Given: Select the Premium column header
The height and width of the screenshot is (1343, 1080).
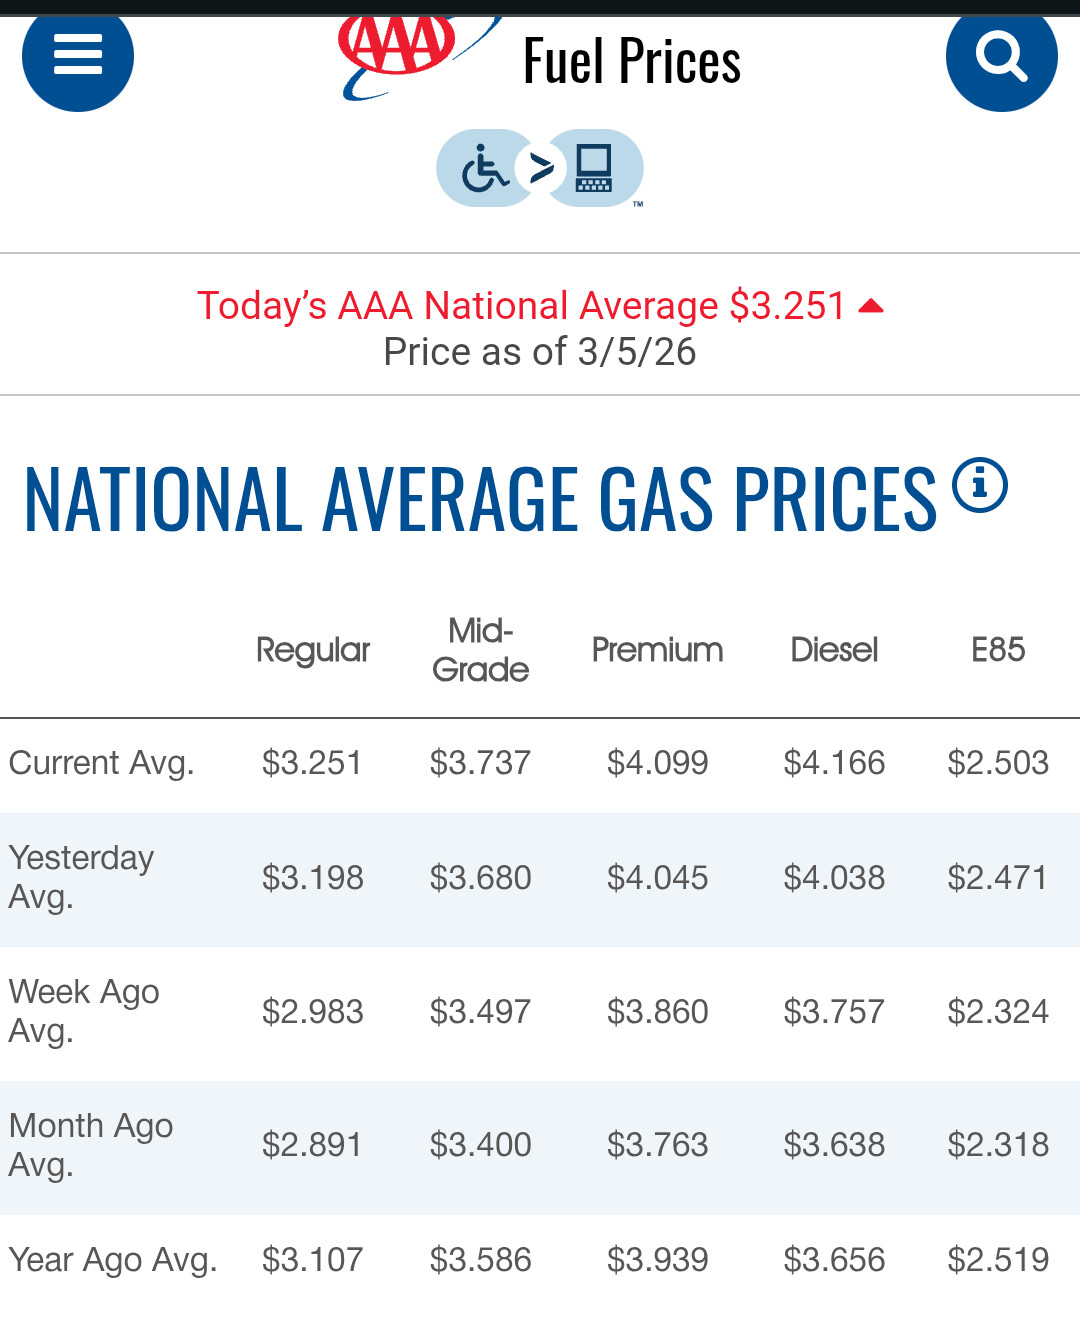Looking at the screenshot, I should point(657,650).
